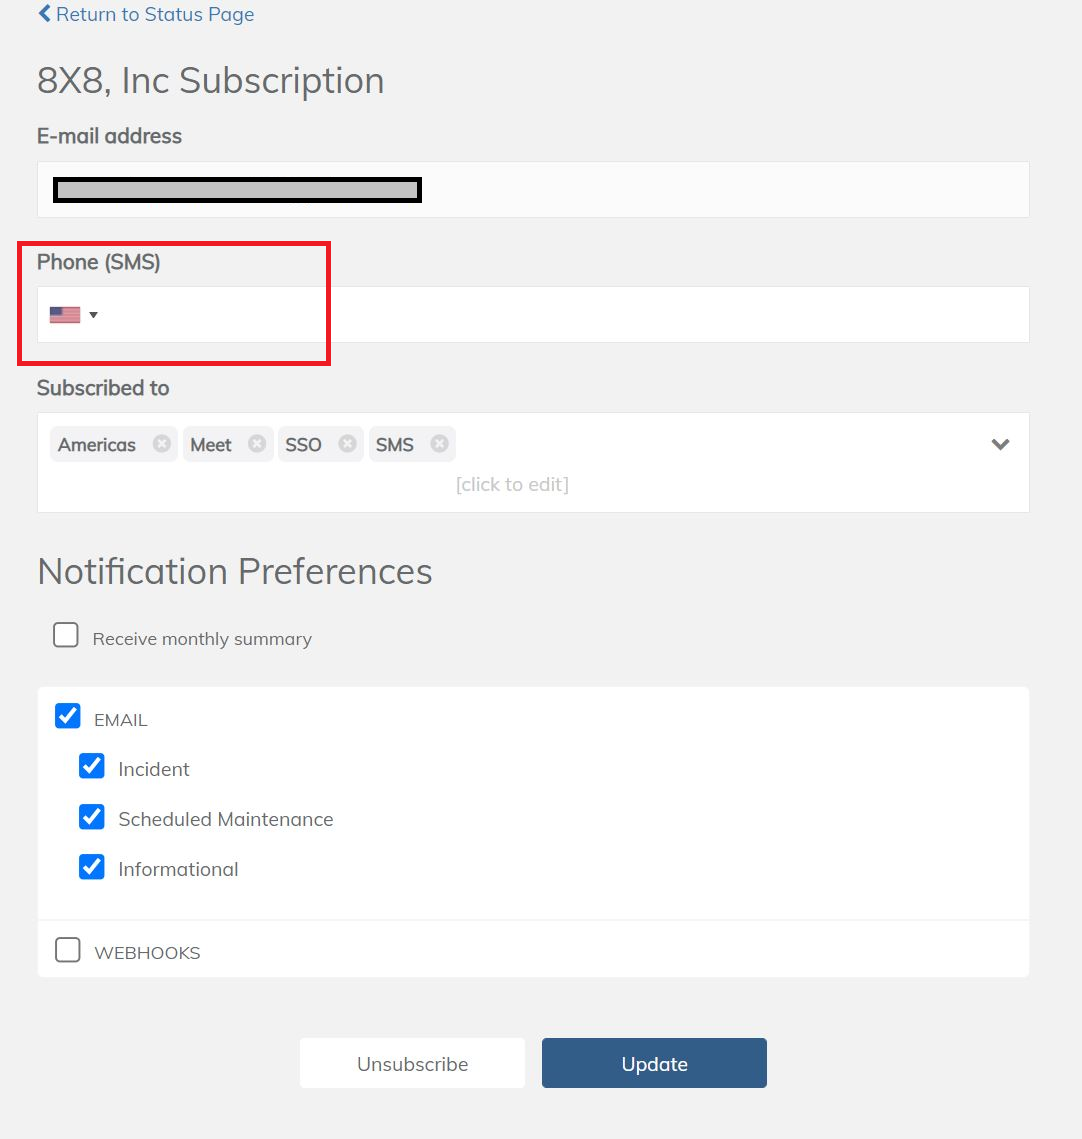Click the back chevron icon beside Return to Status Page
1082x1139 pixels.
44,14
